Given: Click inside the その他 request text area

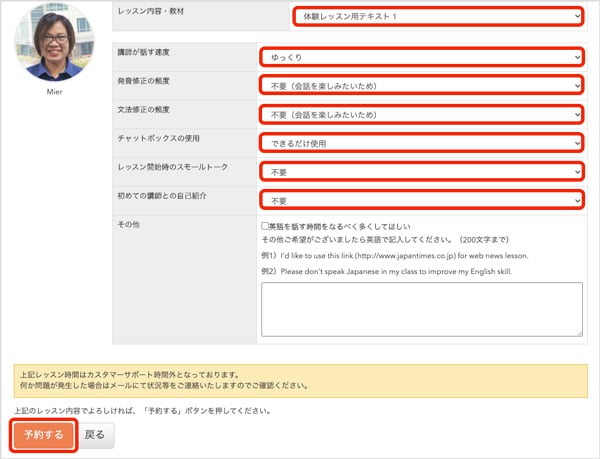Looking at the screenshot, I should (421, 308).
